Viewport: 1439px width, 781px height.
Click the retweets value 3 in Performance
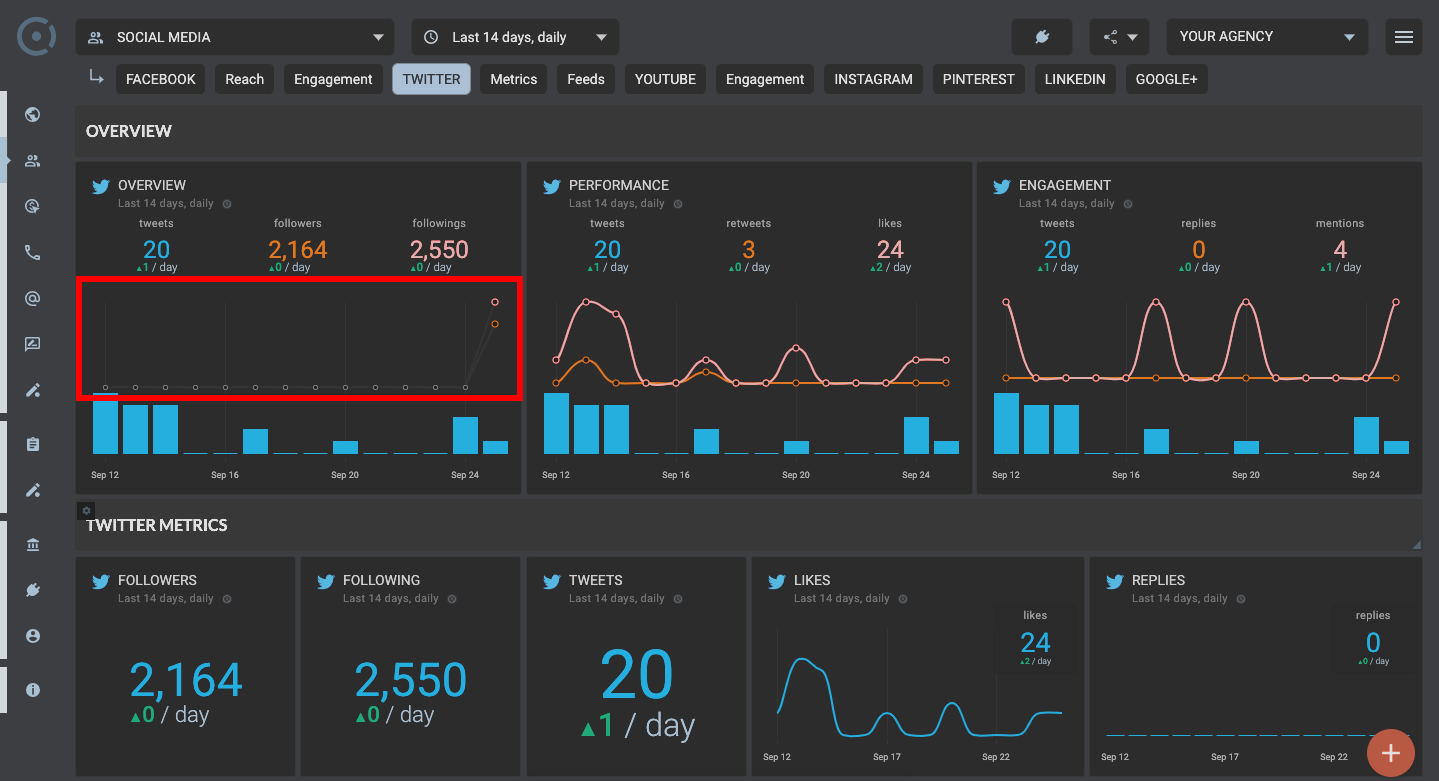click(x=749, y=249)
